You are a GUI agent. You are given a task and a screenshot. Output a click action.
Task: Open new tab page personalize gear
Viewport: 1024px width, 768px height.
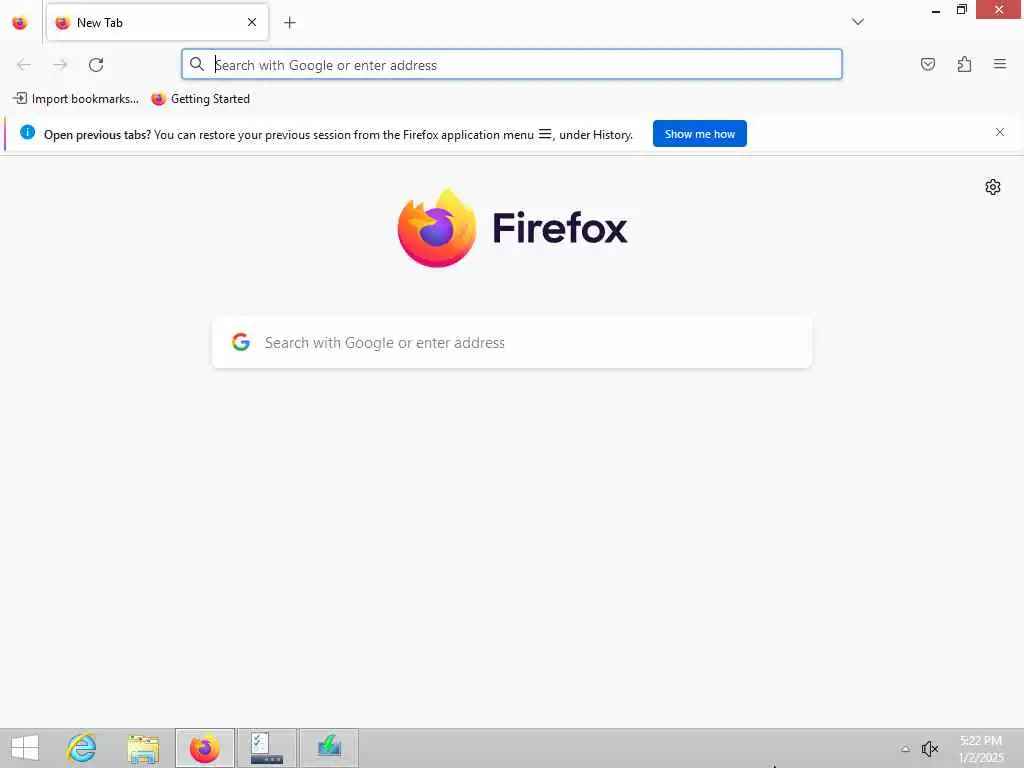tap(992, 187)
